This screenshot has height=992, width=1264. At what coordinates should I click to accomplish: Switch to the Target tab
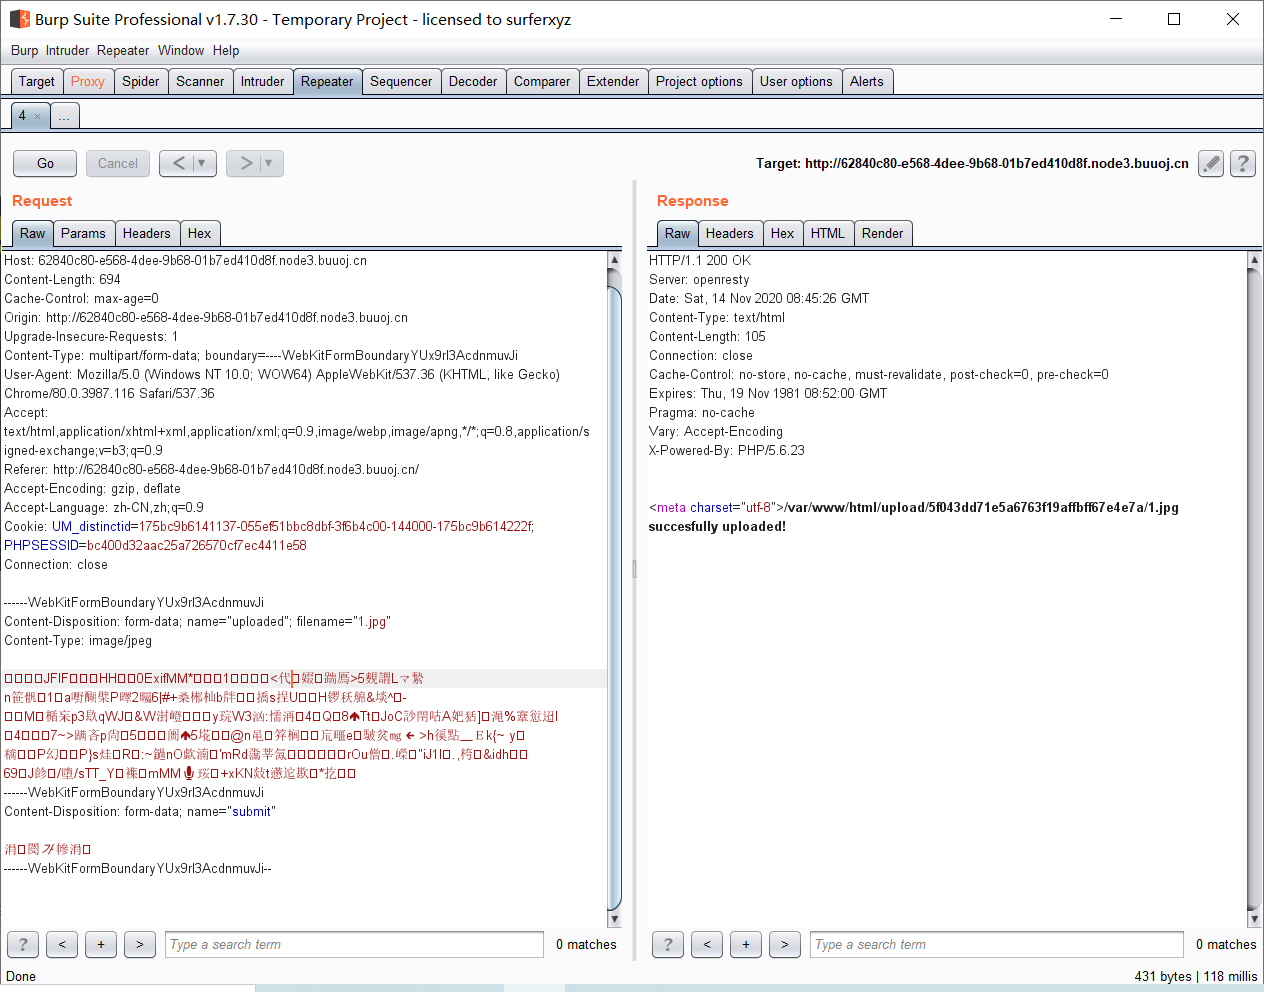[37, 82]
